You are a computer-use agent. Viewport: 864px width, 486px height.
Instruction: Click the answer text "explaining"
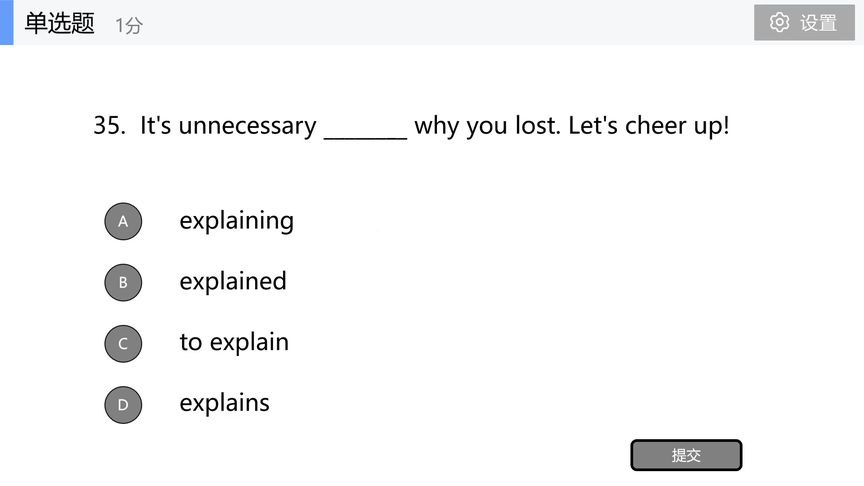point(236,222)
